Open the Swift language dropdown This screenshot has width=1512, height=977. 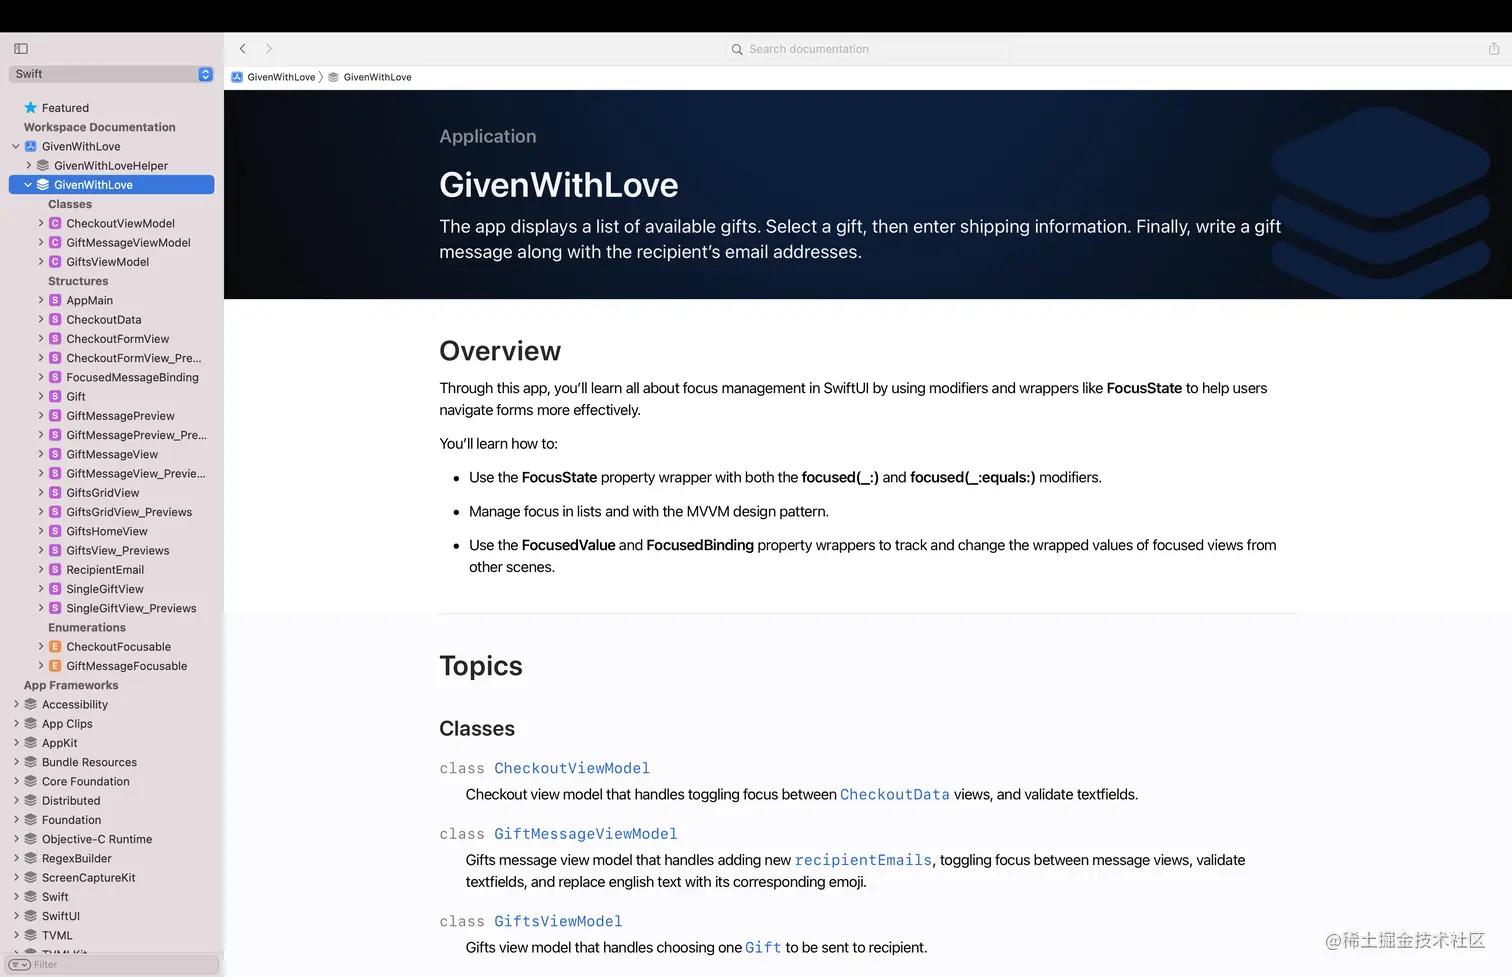[111, 74]
